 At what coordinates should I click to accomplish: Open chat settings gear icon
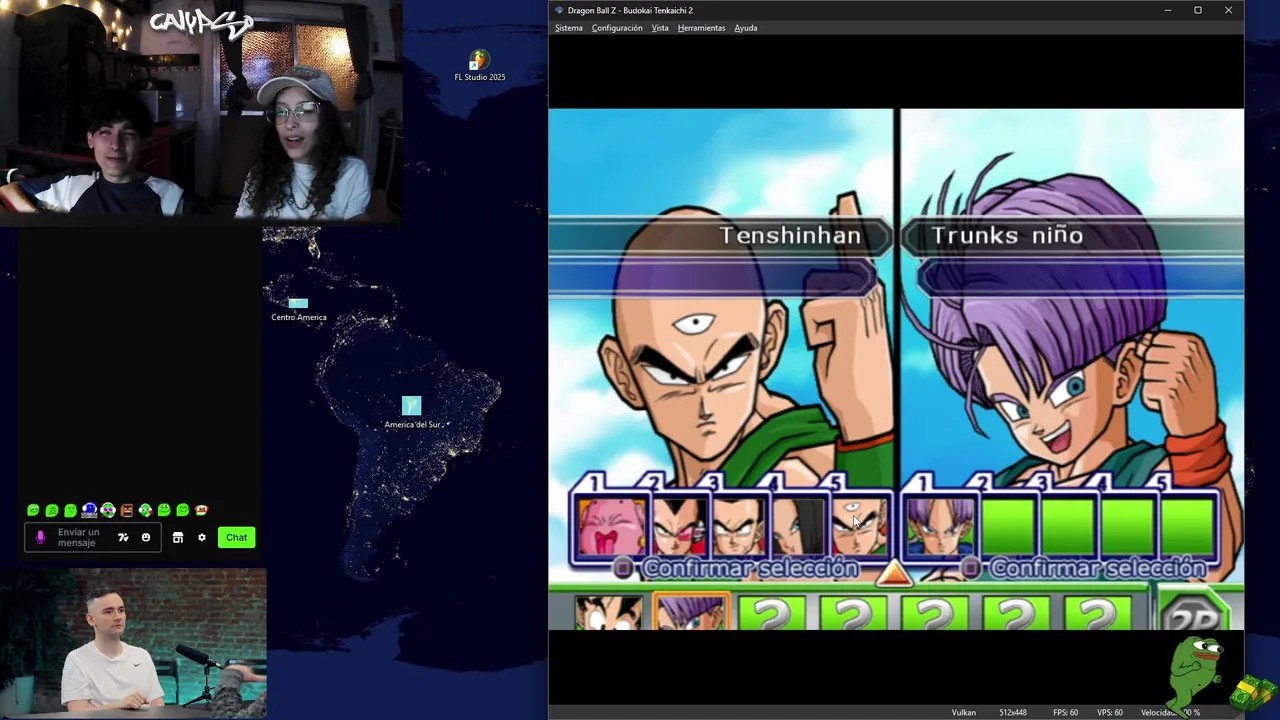201,537
